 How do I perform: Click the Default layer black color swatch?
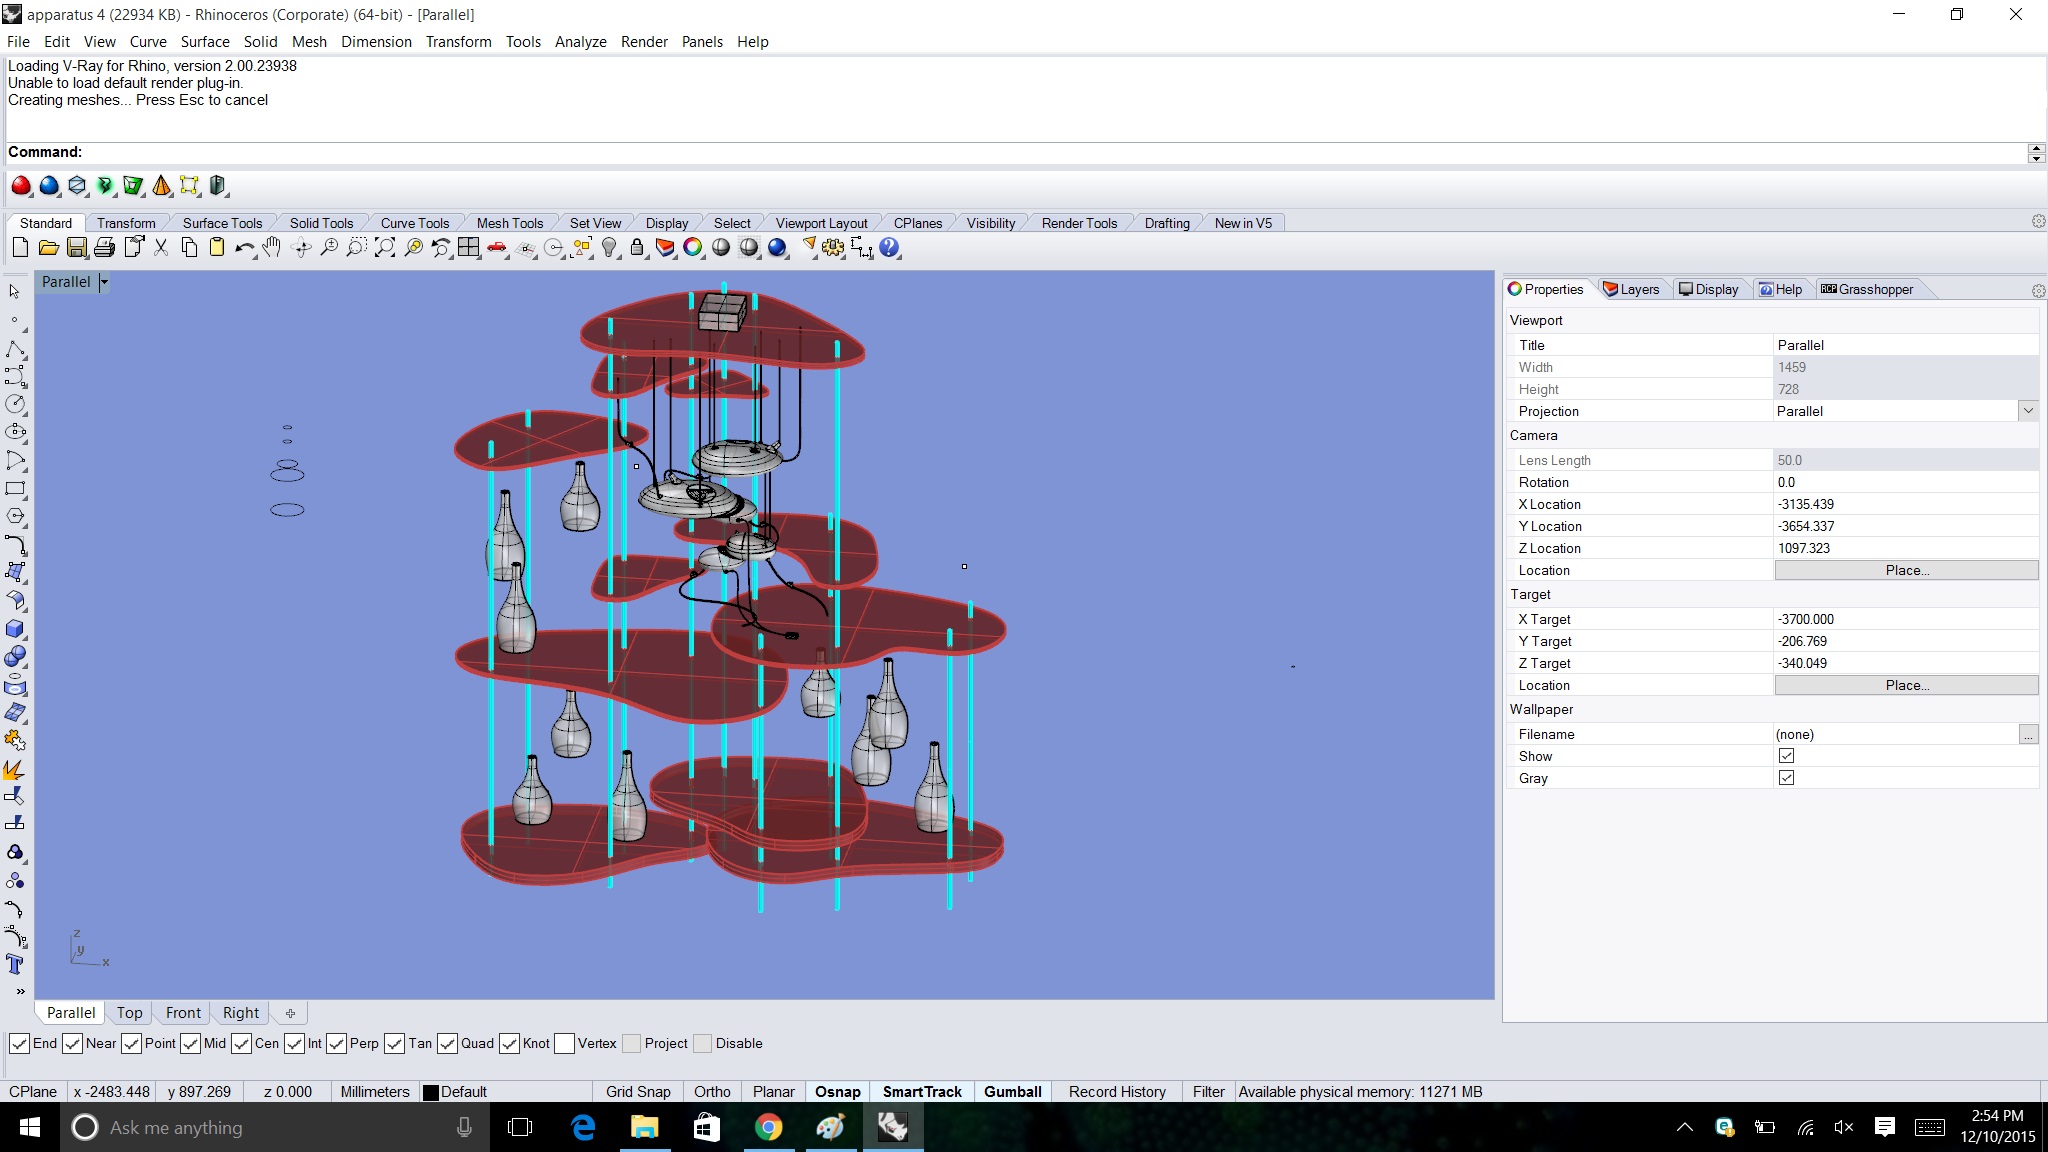(x=431, y=1092)
